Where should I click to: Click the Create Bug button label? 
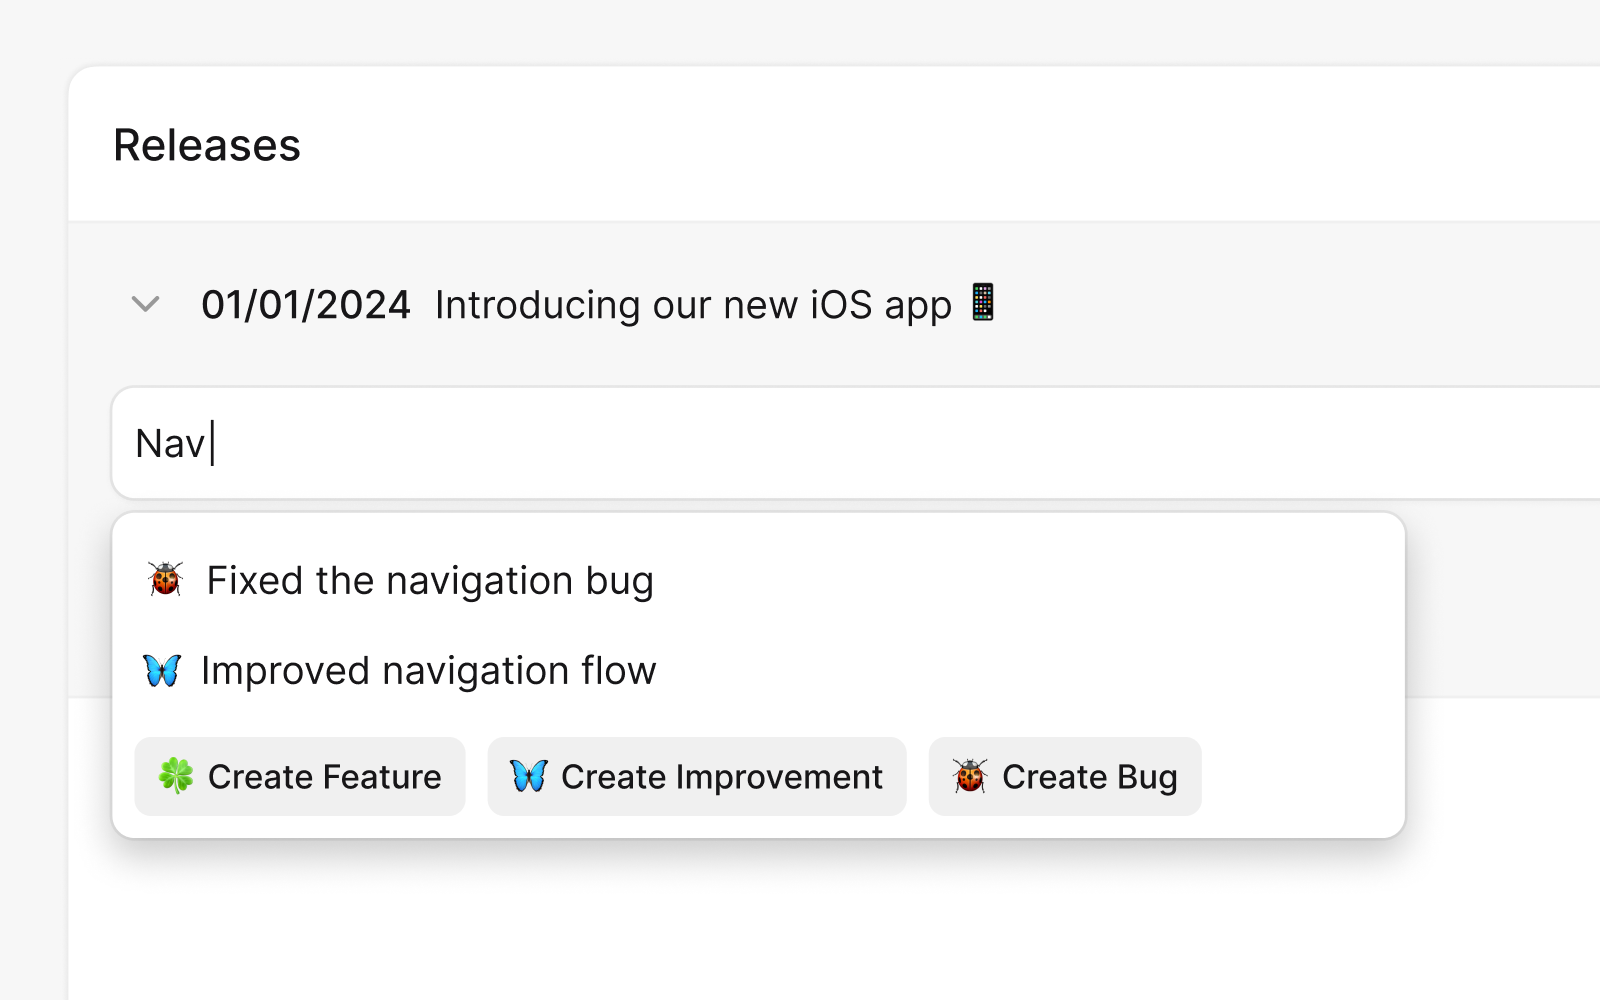pyautogui.click(x=1090, y=777)
